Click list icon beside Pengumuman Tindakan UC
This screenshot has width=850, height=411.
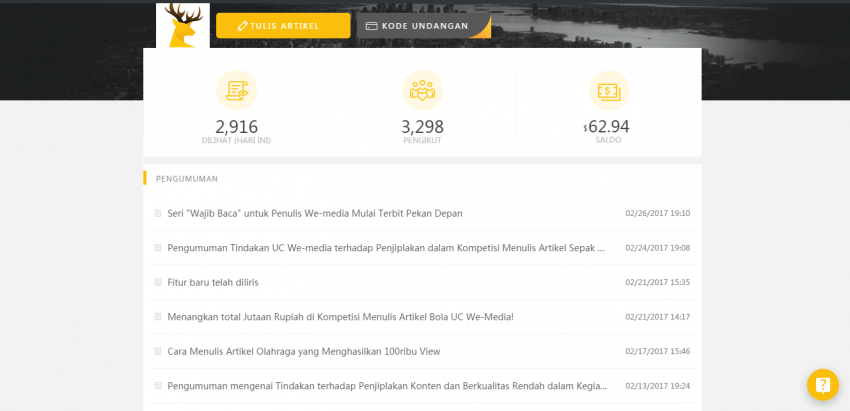point(158,248)
